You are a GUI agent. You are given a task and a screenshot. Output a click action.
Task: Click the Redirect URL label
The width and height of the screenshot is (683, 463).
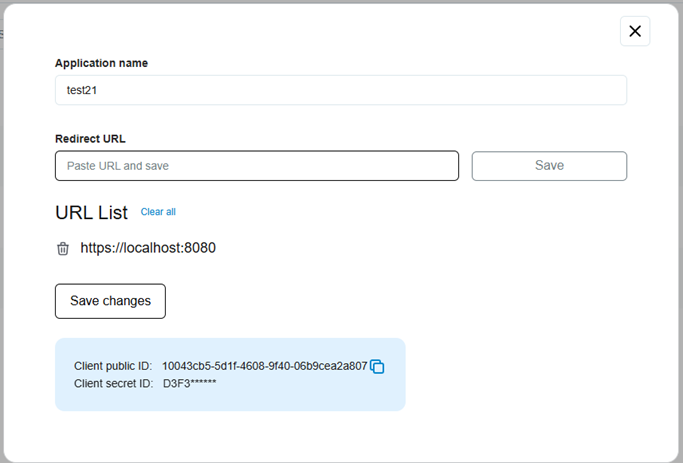coord(90,139)
